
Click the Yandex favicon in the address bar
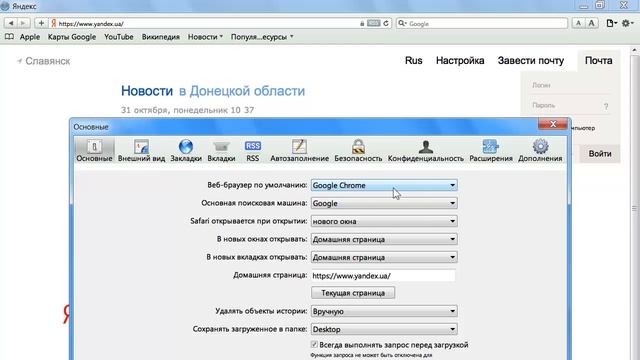[53, 23]
